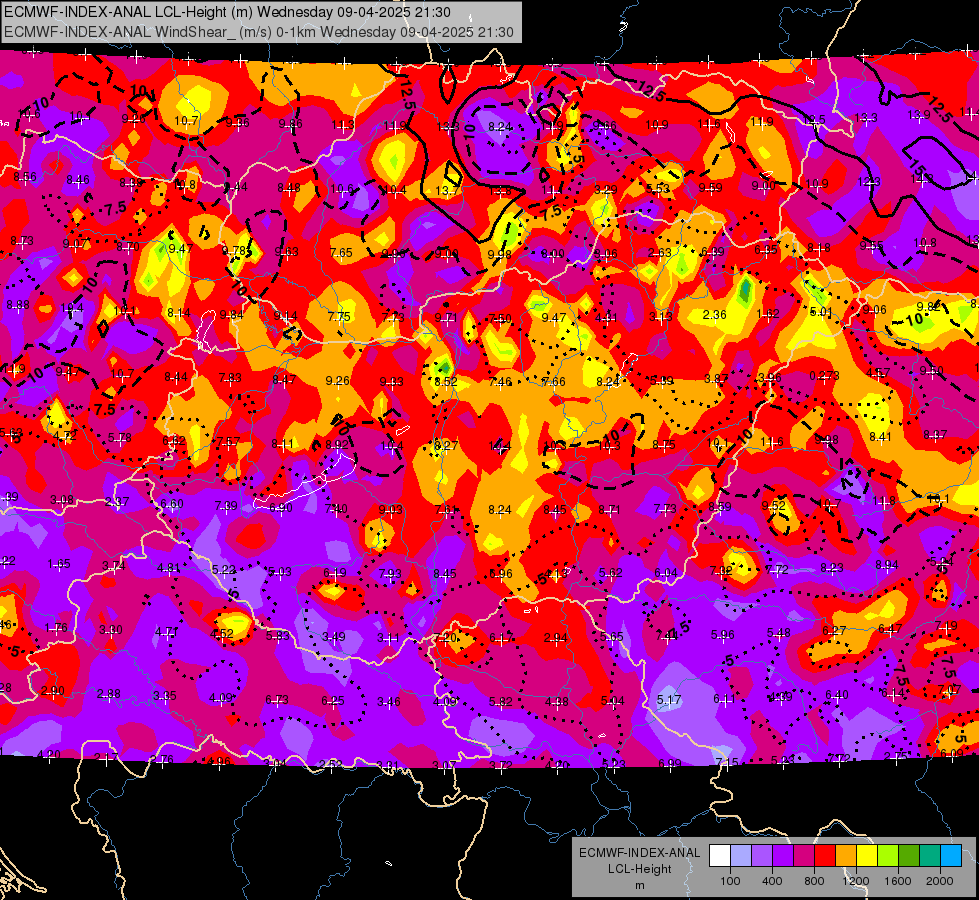Click the wind shear value 2.94
This screenshot has width=979, height=900.
555,638
